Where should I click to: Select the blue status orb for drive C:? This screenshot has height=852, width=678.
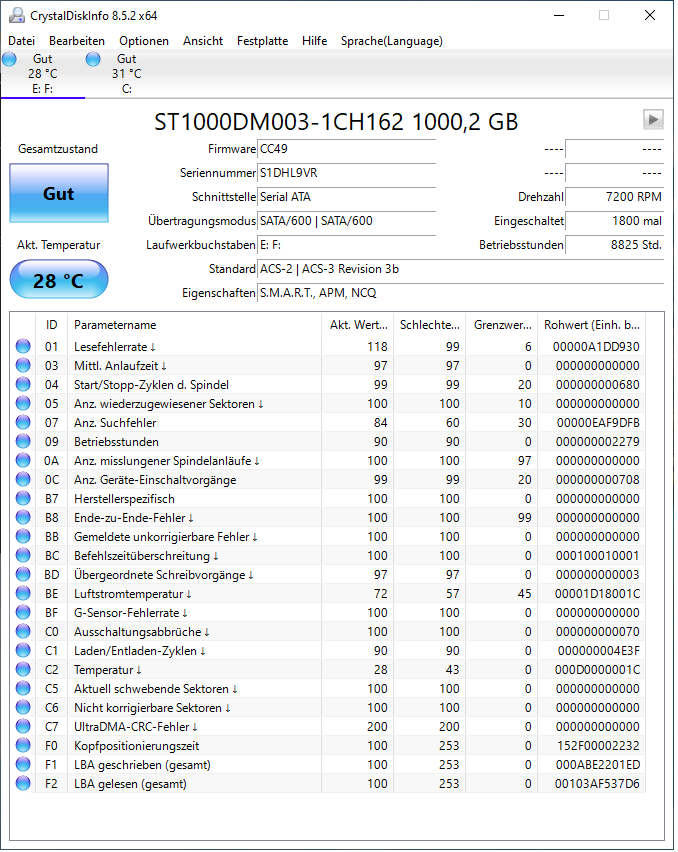click(x=94, y=59)
